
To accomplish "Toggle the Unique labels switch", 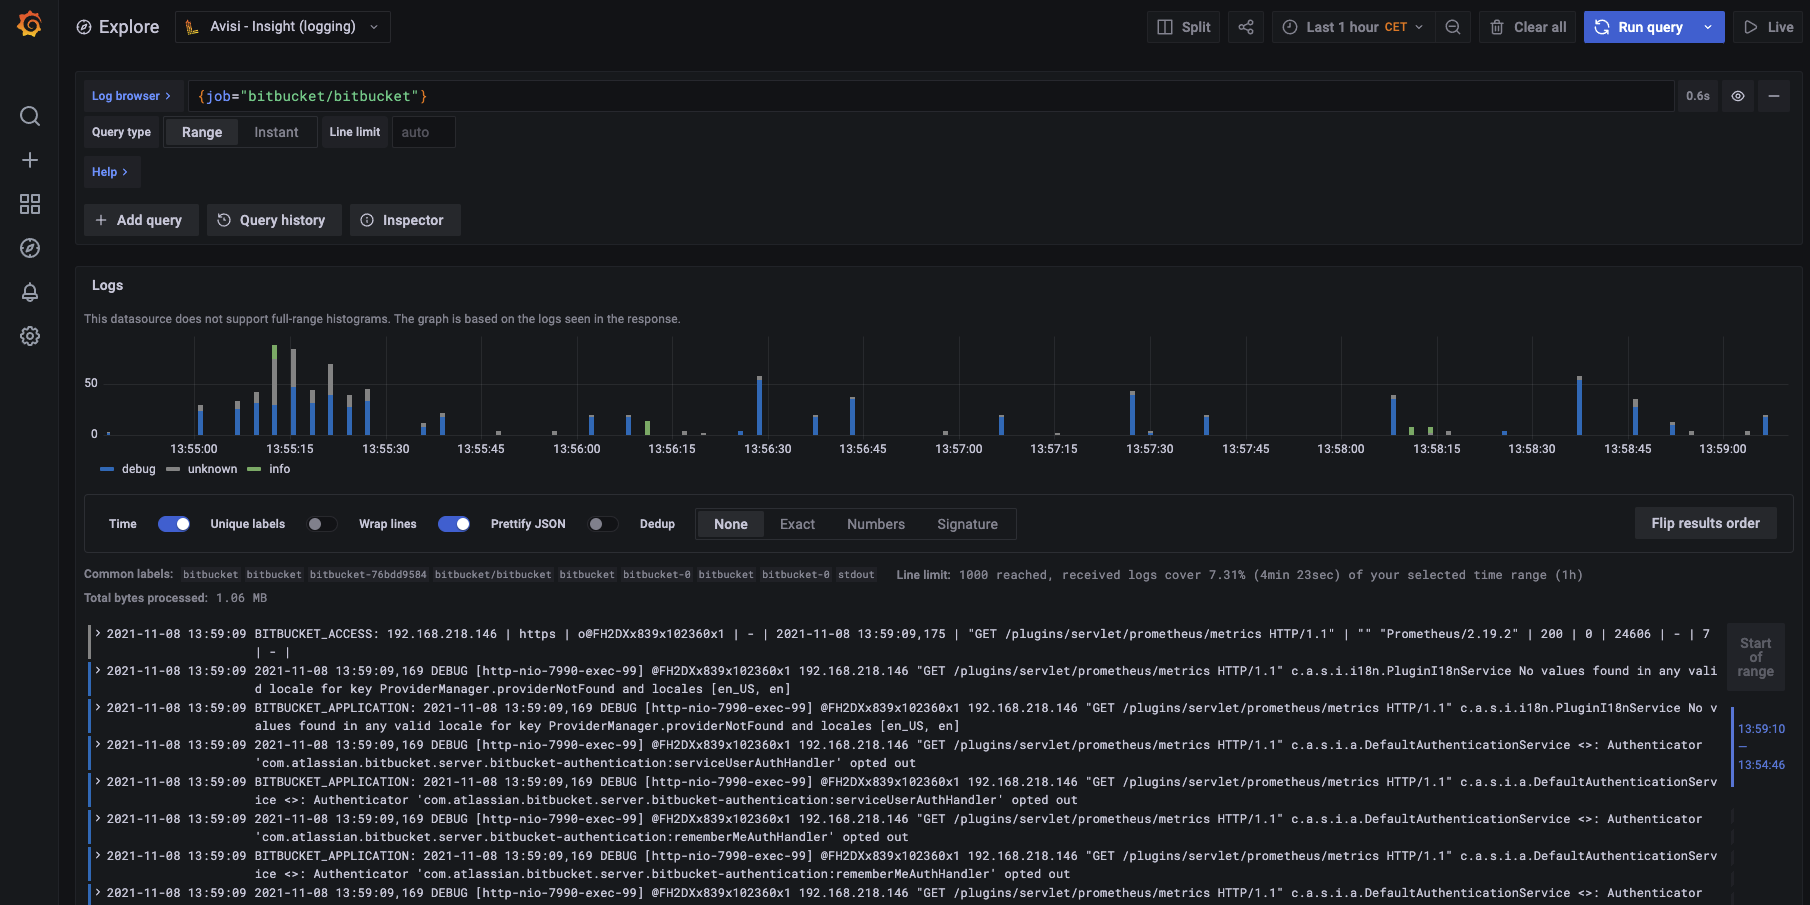I will click(x=322, y=524).
